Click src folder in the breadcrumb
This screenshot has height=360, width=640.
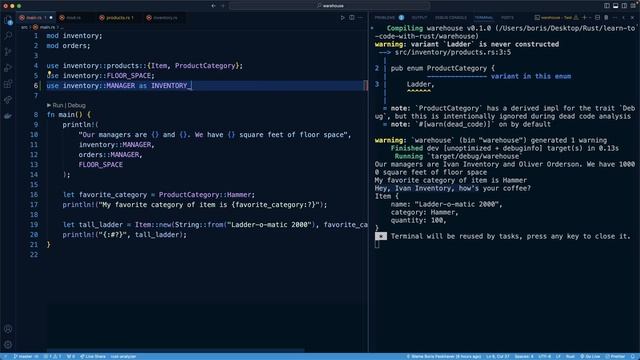tap(24, 27)
